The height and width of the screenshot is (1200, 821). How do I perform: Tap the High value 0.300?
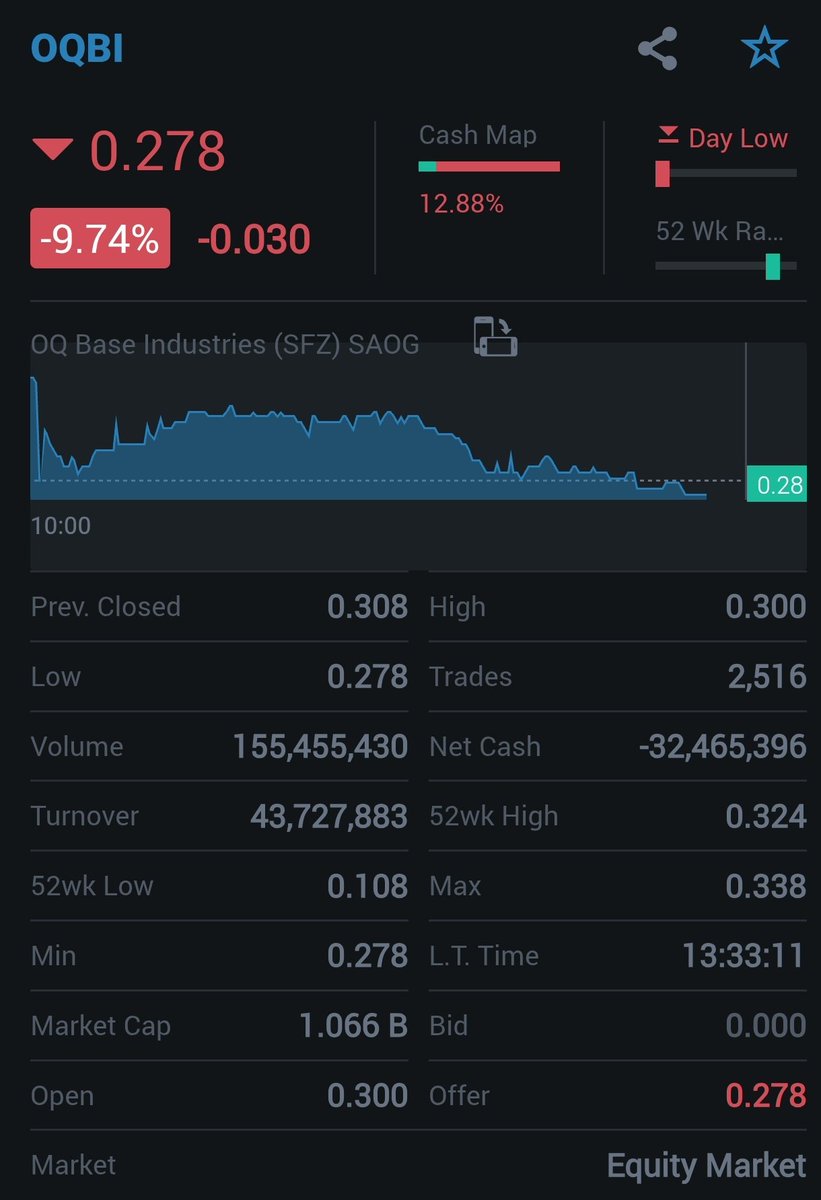coord(766,607)
